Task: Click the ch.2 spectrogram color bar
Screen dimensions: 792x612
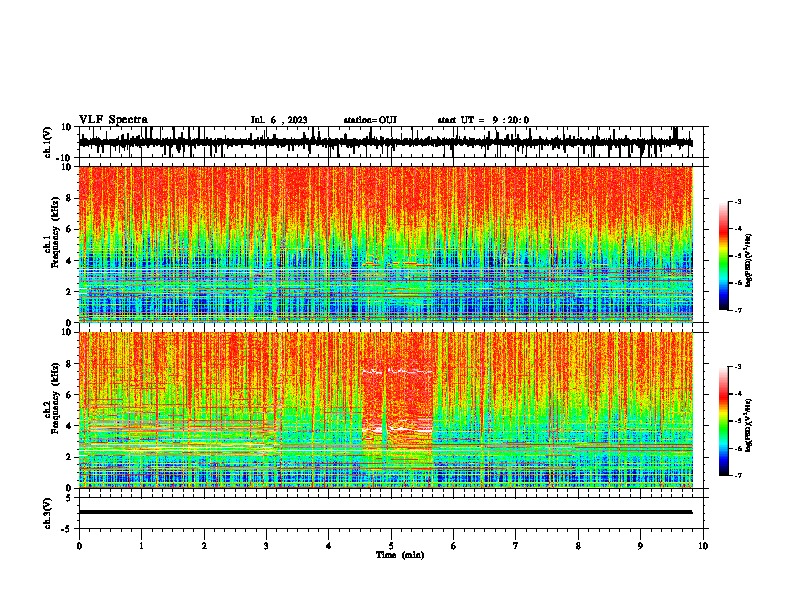Action: (723, 421)
